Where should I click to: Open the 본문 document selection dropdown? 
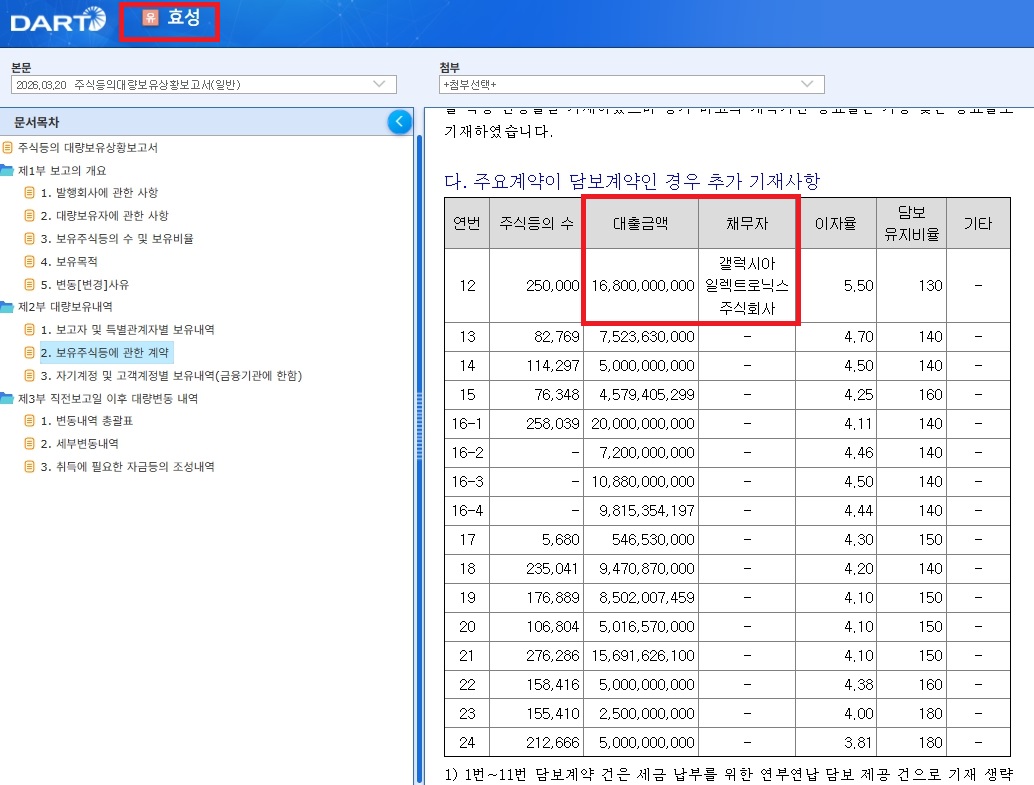(x=204, y=84)
